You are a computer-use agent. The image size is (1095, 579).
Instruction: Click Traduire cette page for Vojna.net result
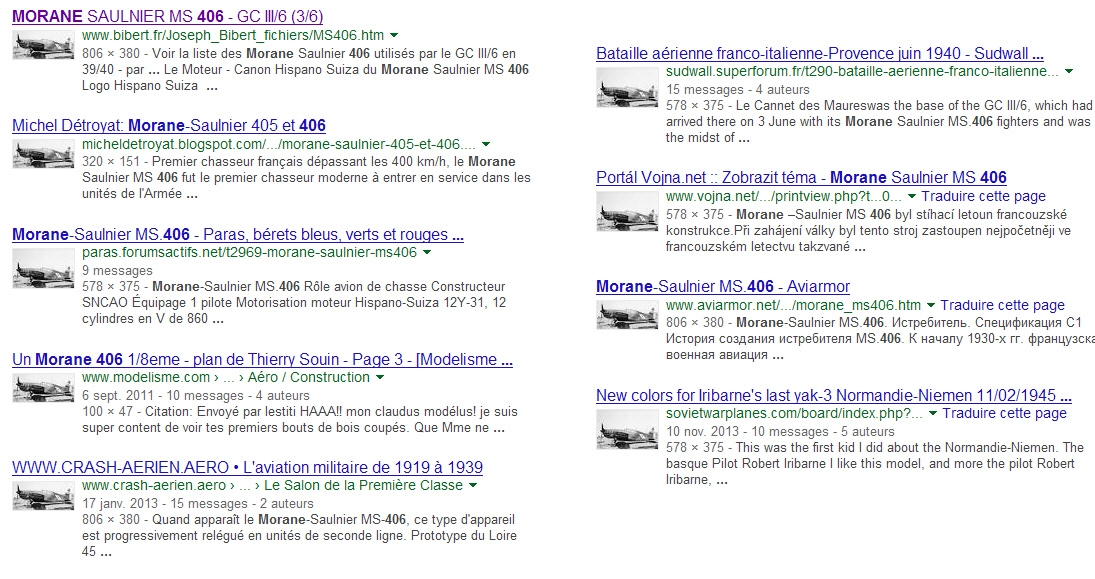click(x=983, y=196)
